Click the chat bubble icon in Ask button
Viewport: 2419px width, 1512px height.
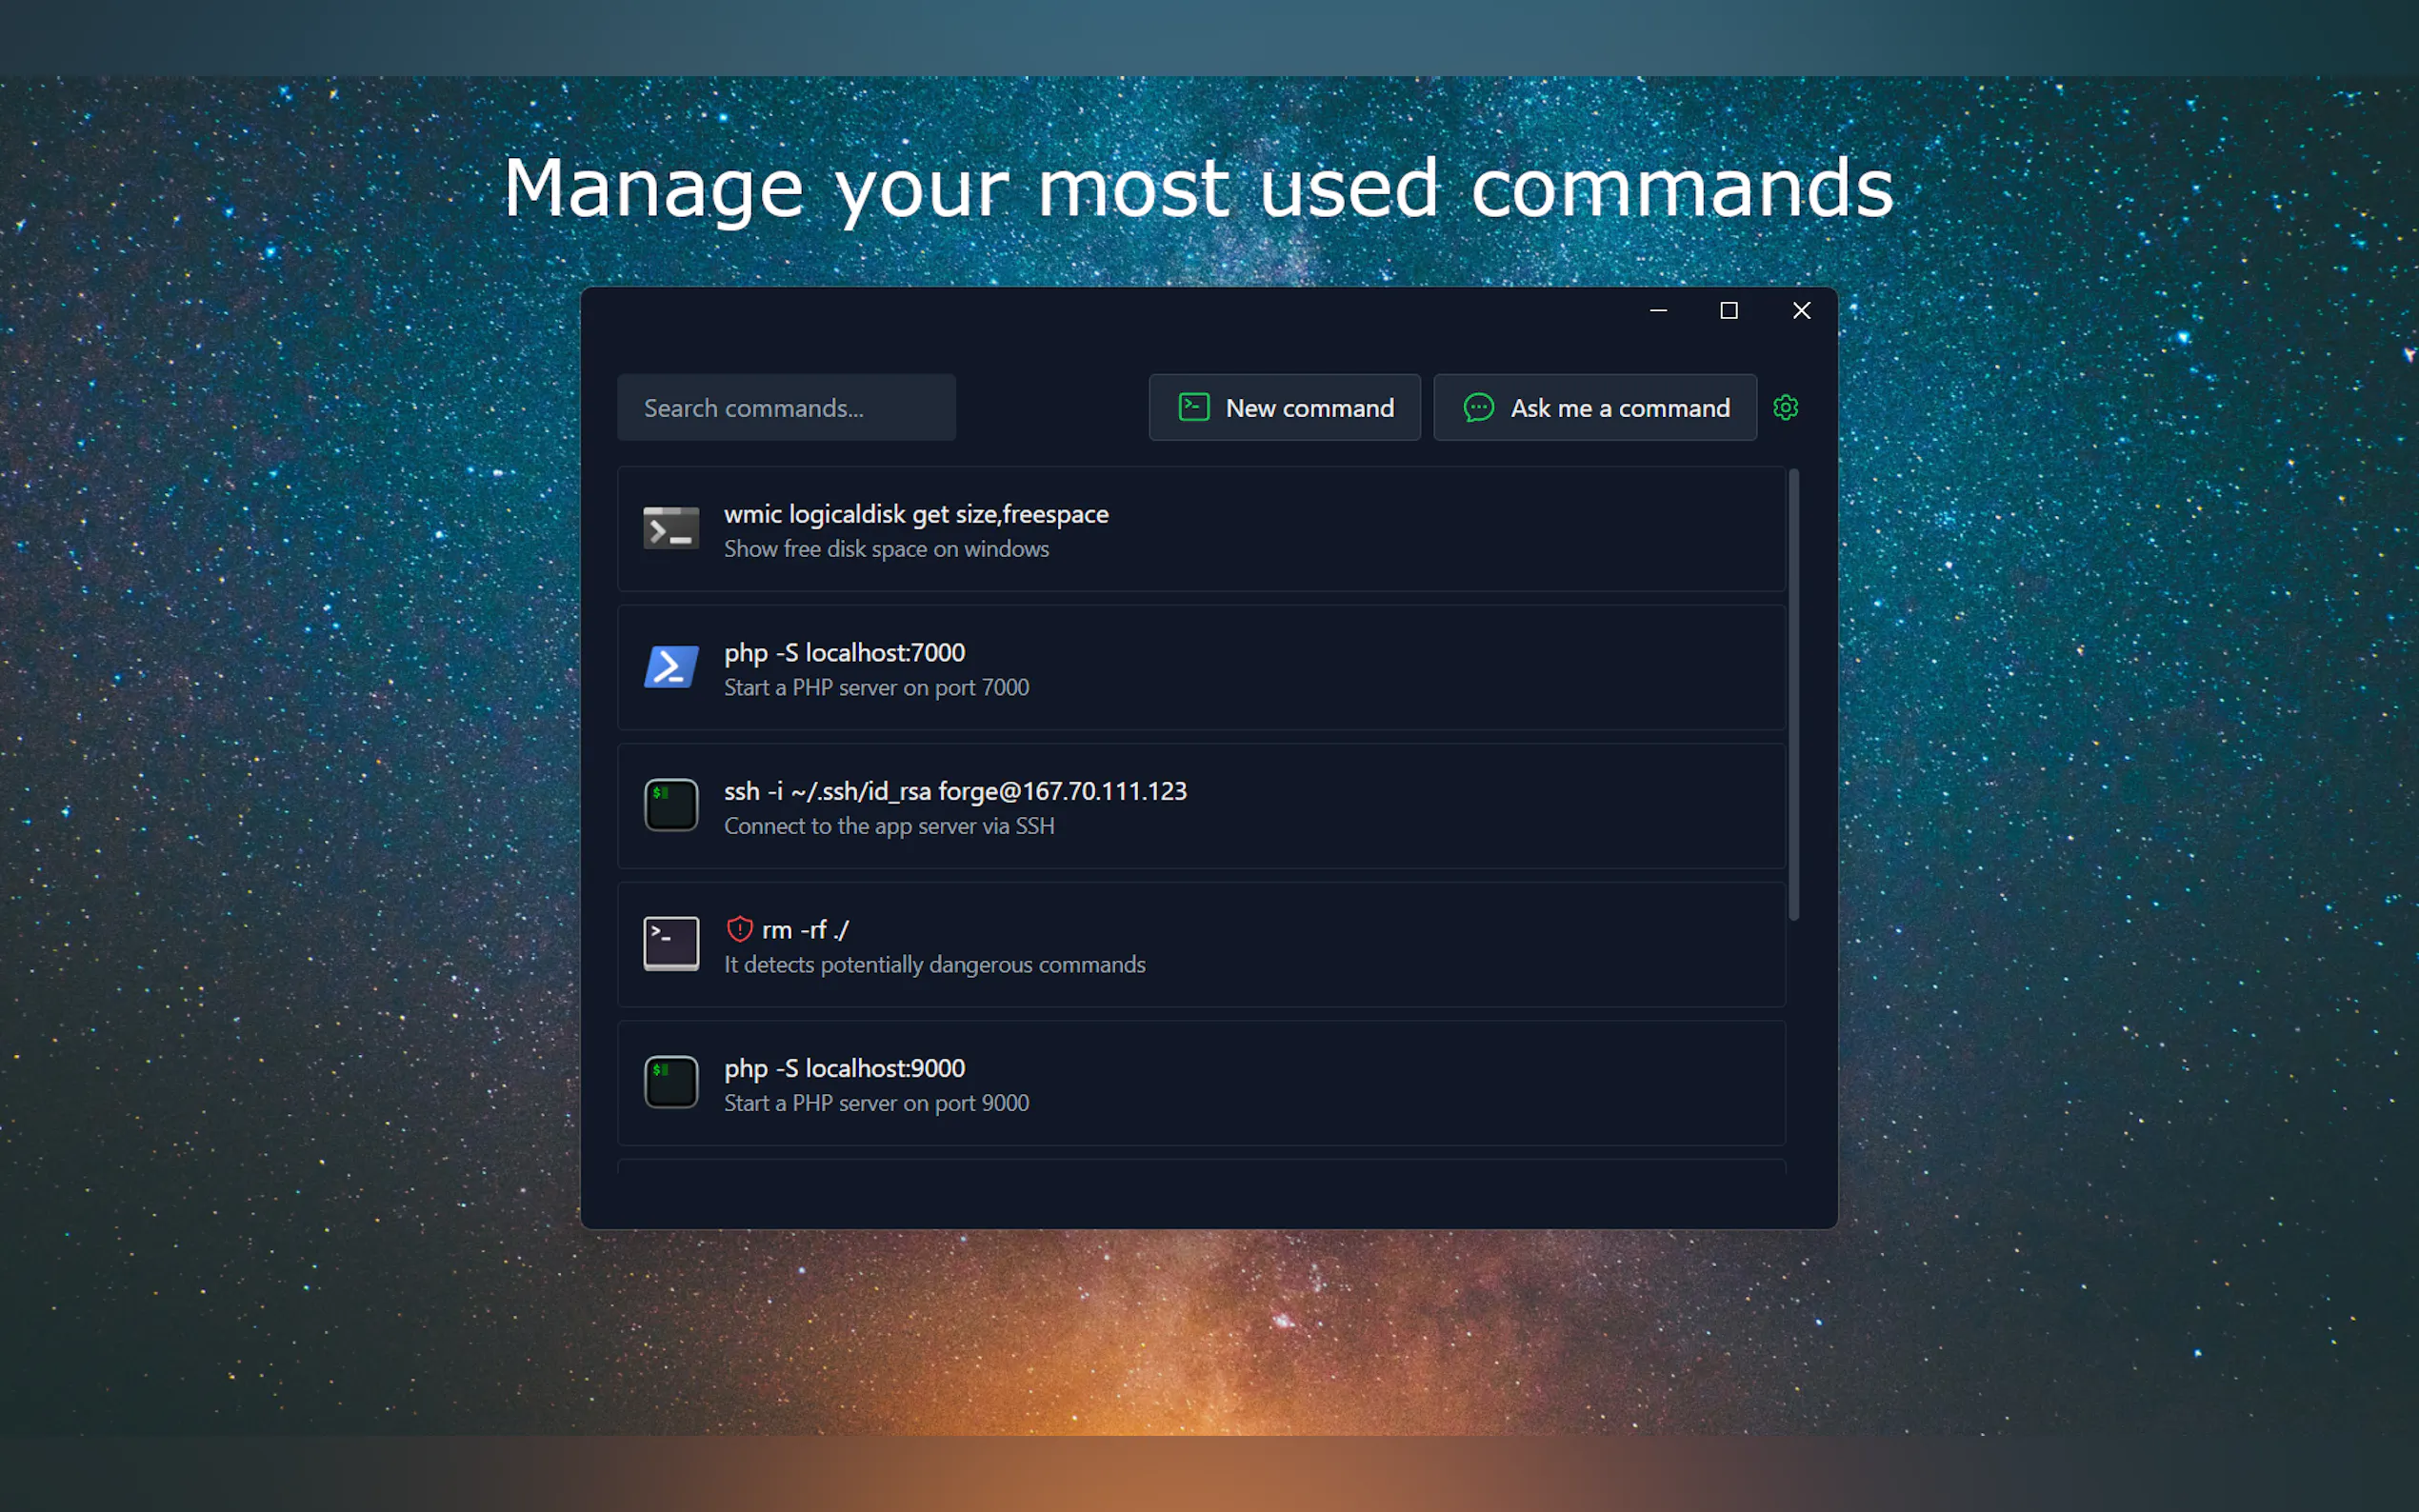1478,407
